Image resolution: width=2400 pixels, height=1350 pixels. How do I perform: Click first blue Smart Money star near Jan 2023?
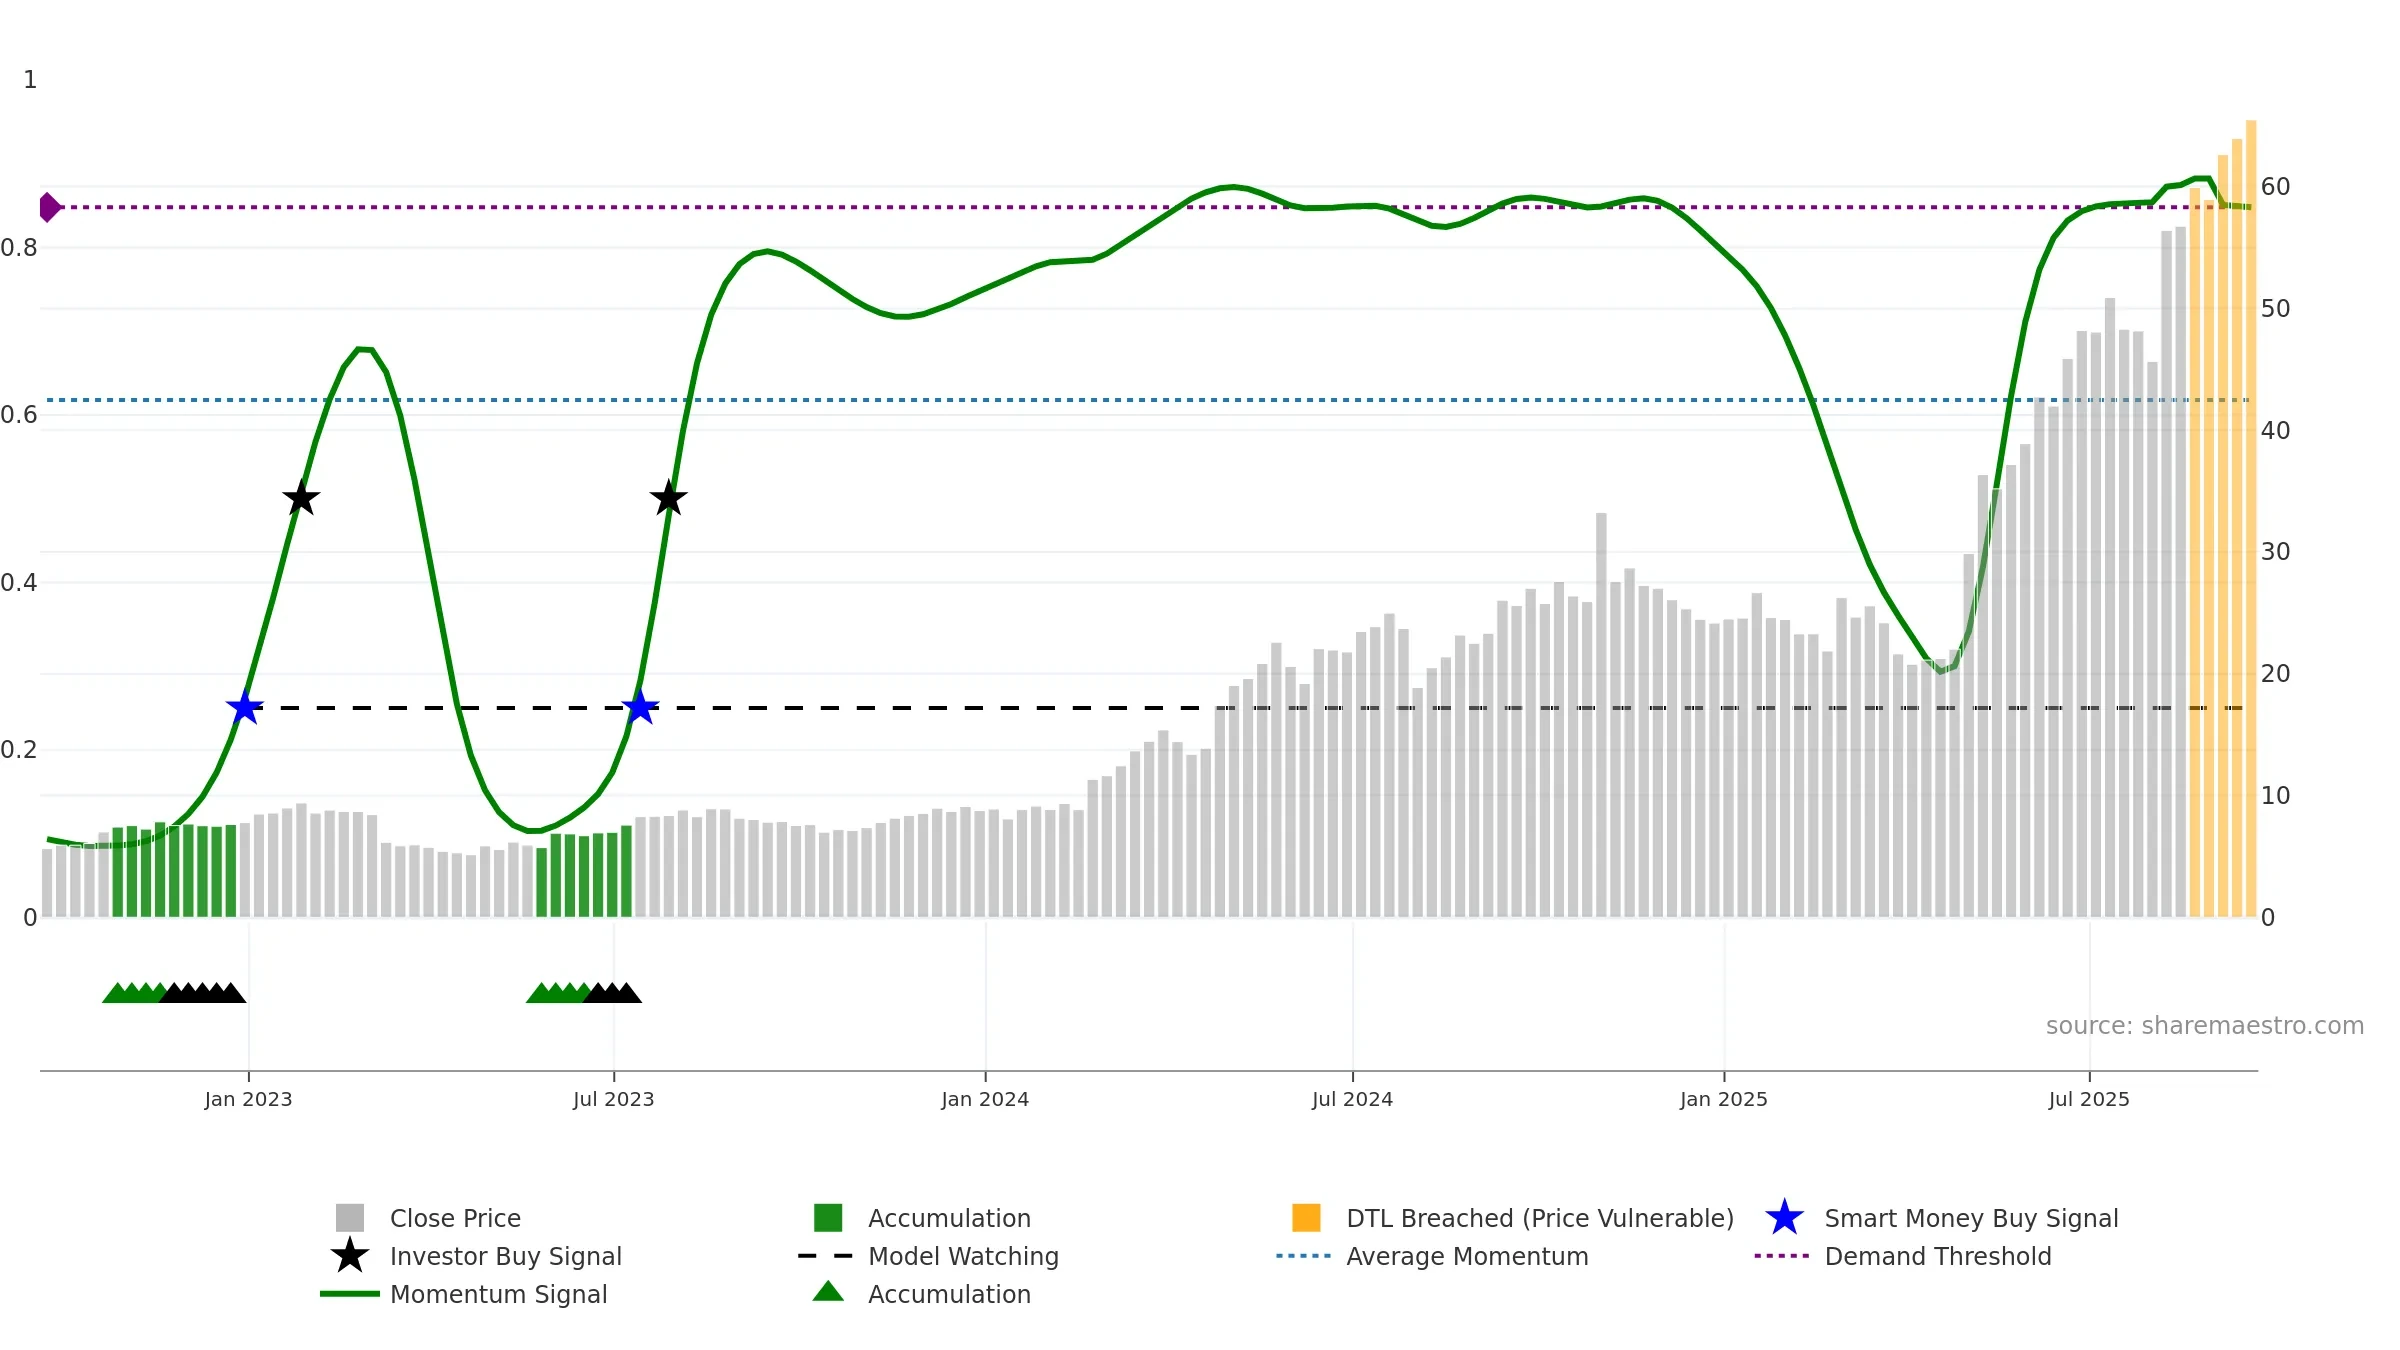tap(244, 708)
